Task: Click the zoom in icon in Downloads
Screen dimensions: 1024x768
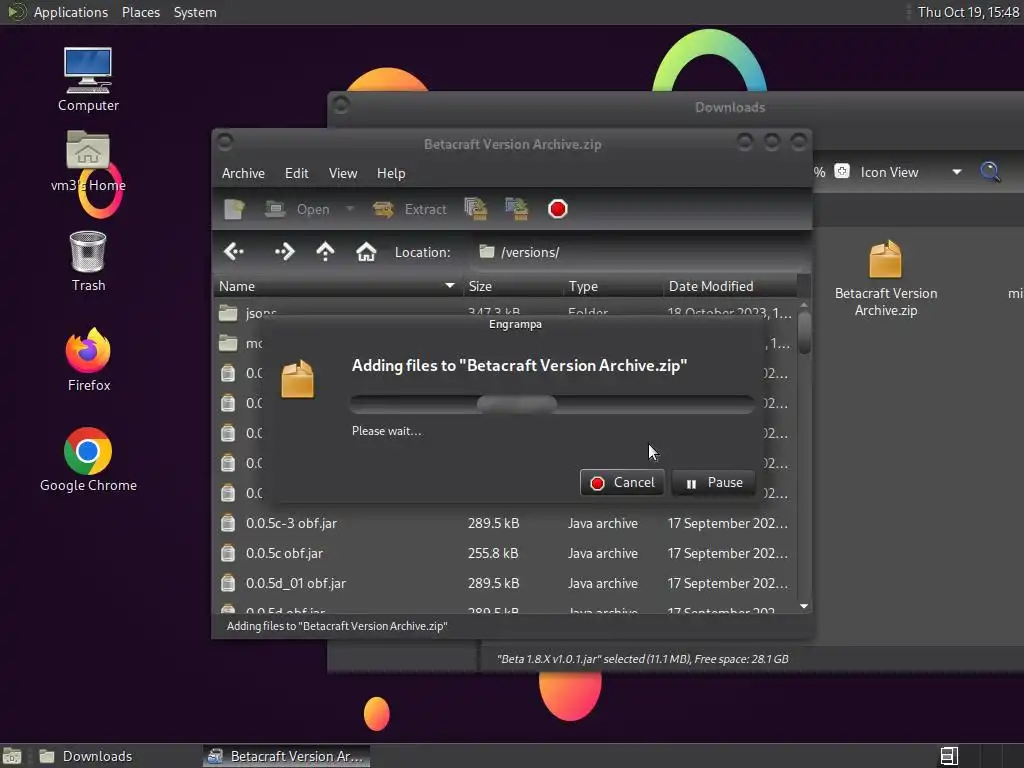Action: tap(842, 172)
